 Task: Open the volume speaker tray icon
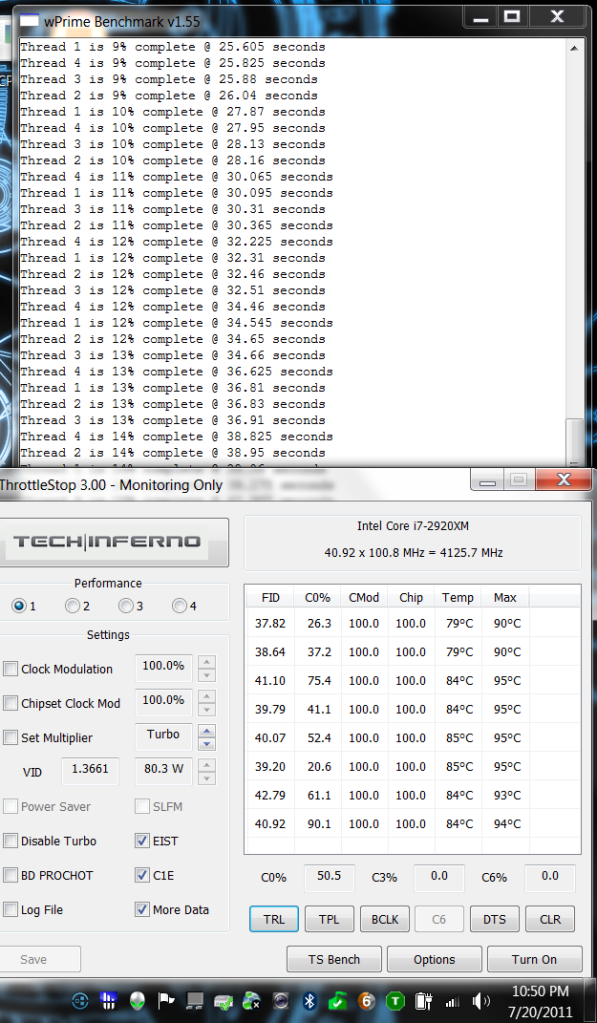pos(482,1000)
